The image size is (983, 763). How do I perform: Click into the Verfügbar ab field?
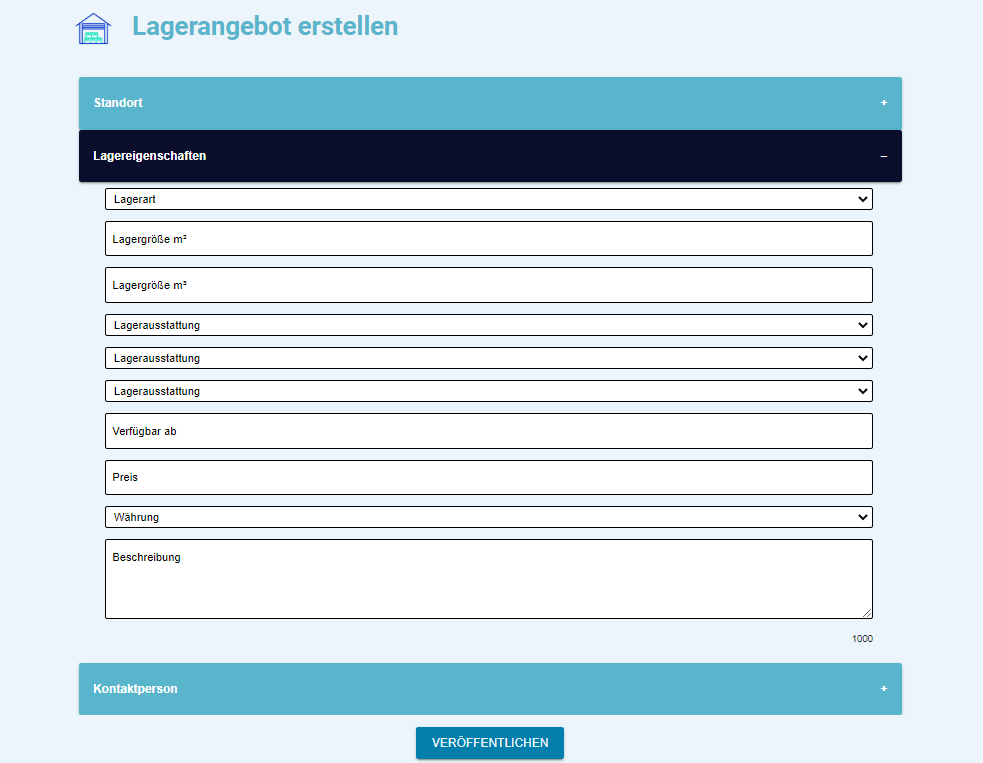(x=489, y=431)
